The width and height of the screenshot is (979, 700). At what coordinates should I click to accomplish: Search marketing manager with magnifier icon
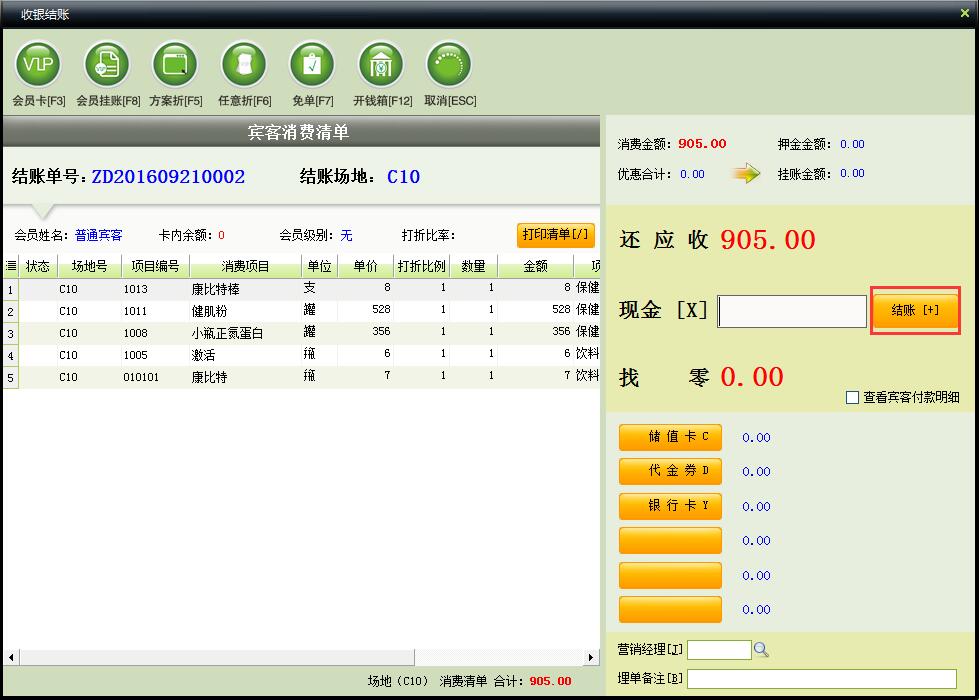tap(761, 649)
